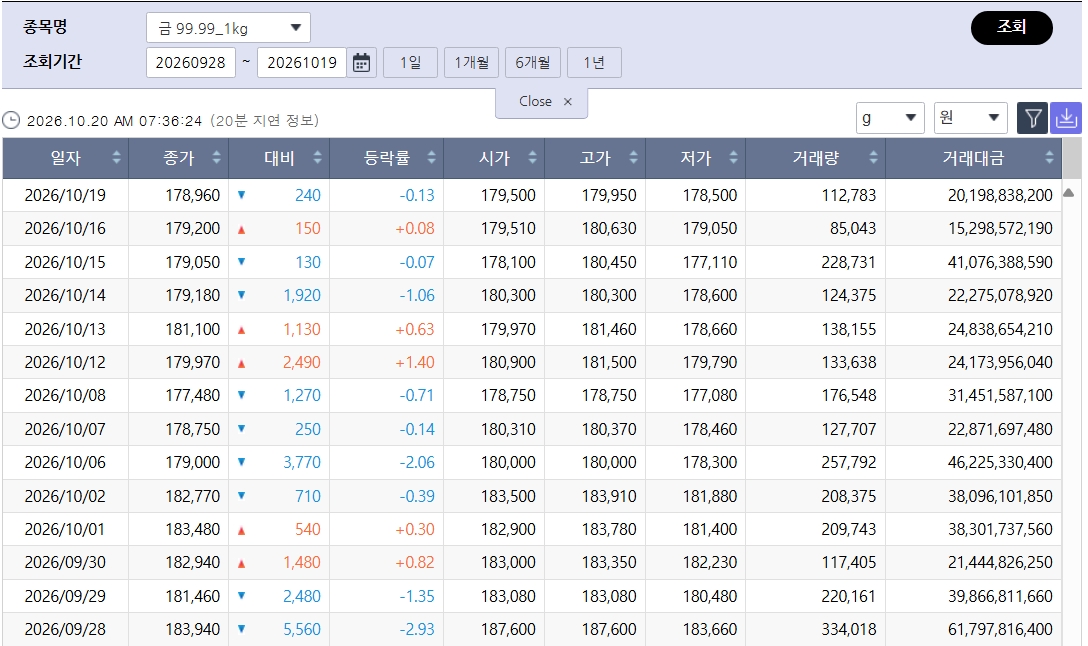Select the 1일 period button
The height and width of the screenshot is (646, 1088).
coord(410,62)
